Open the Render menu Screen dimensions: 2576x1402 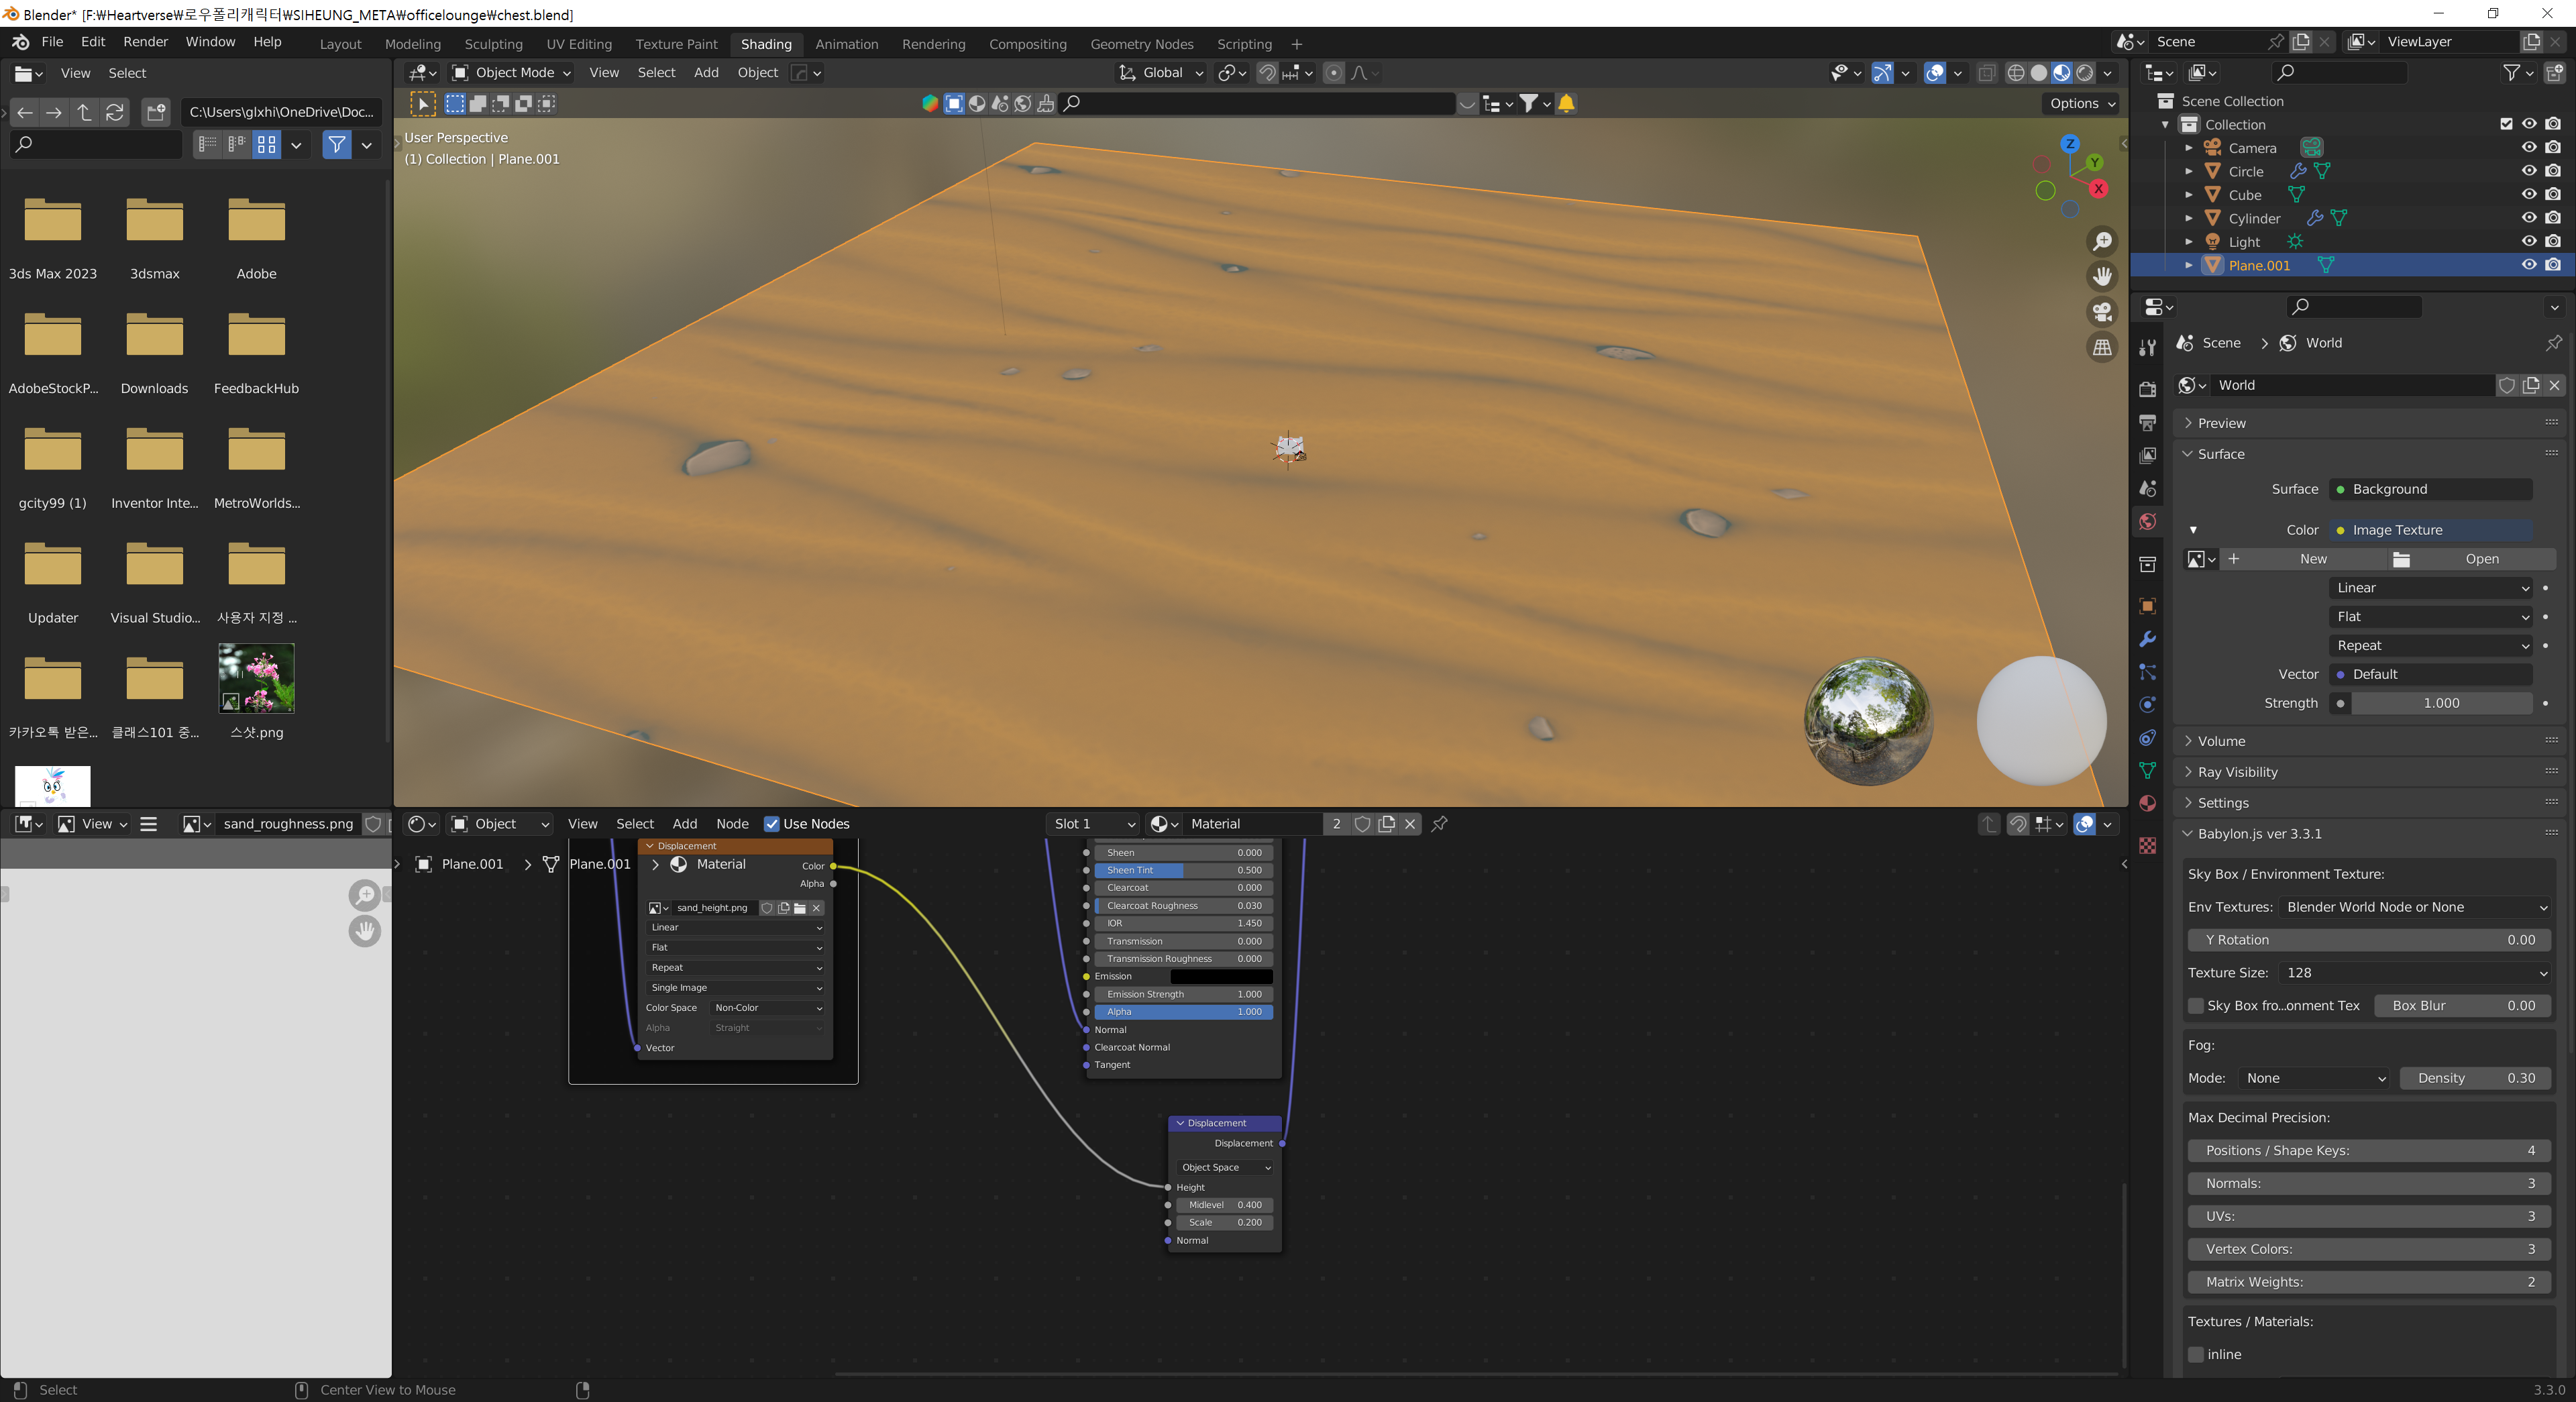coord(145,42)
